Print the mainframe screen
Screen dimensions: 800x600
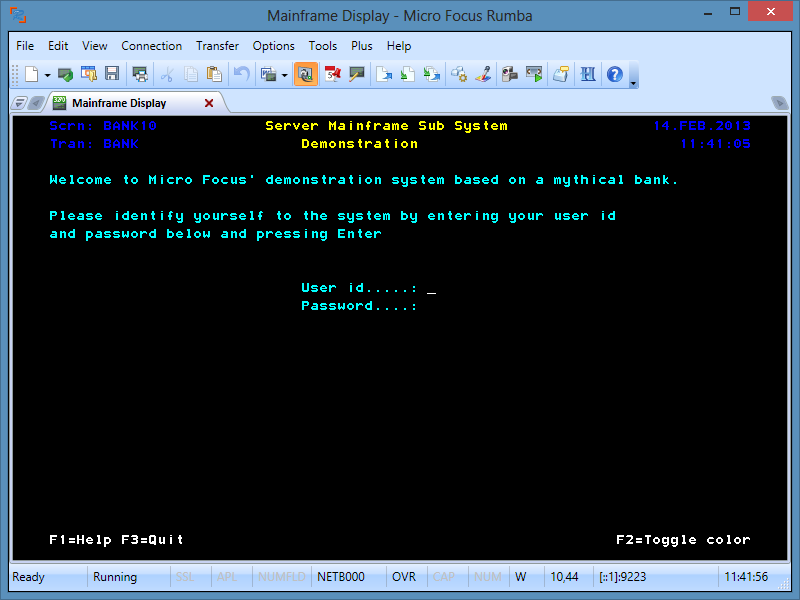(x=140, y=74)
